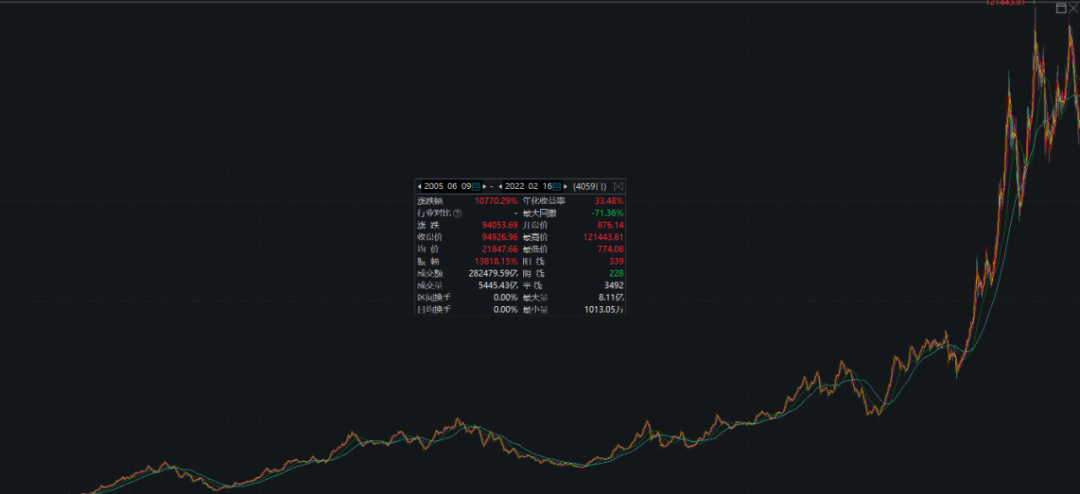The width and height of the screenshot is (1080, 494).
Task: Step end date 2022 02 16 forward
Action: tap(565, 186)
